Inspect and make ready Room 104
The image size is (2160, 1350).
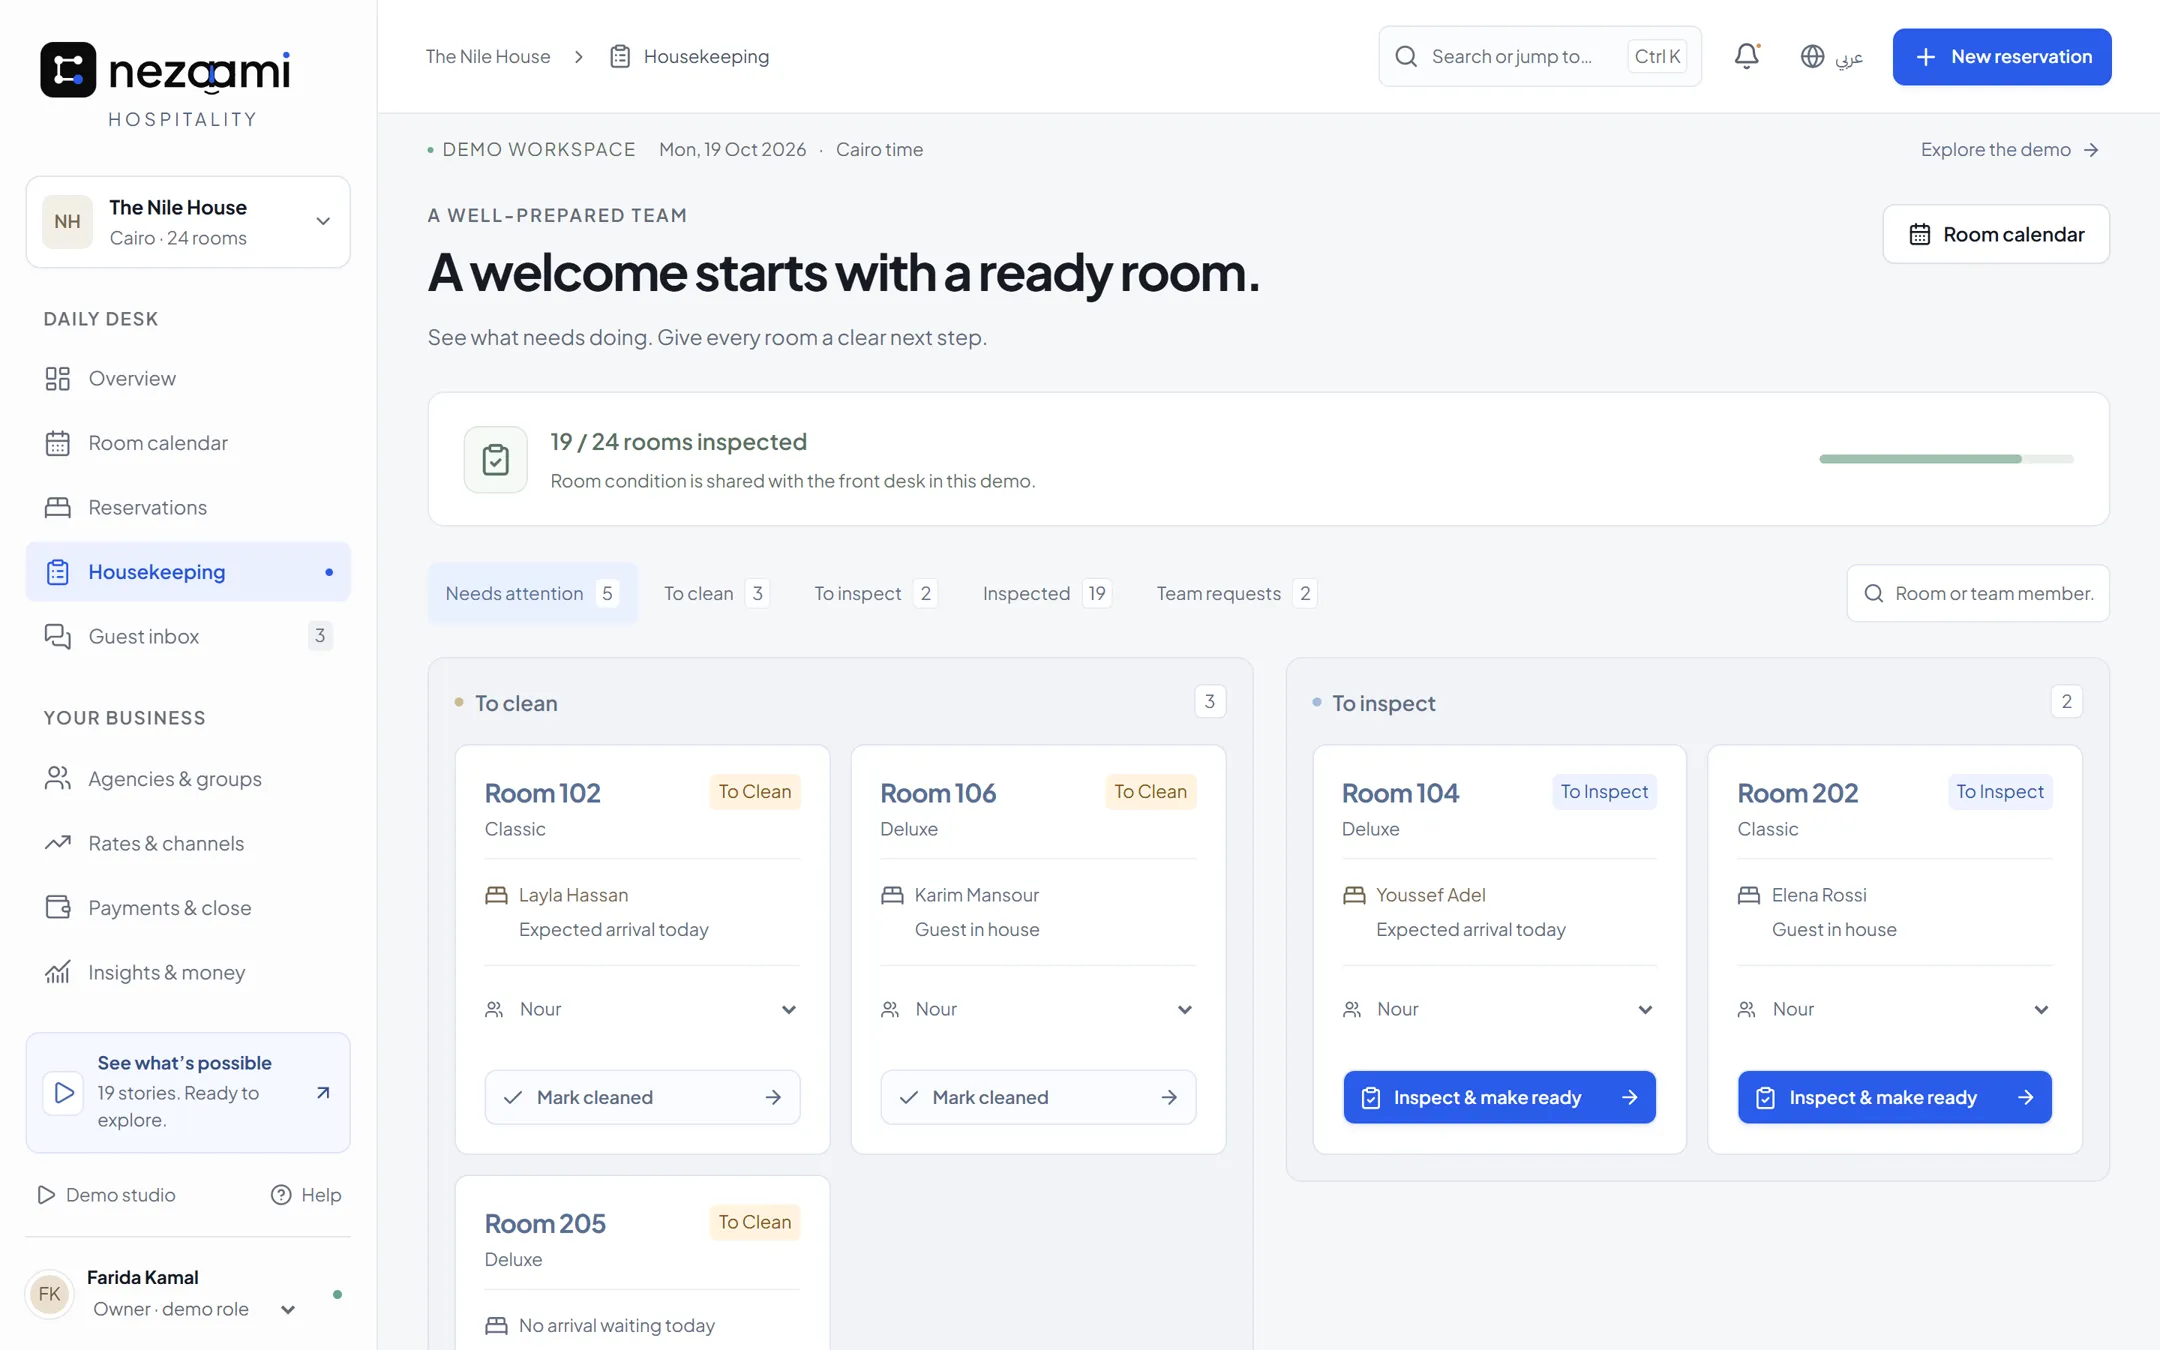click(x=1498, y=1097)
